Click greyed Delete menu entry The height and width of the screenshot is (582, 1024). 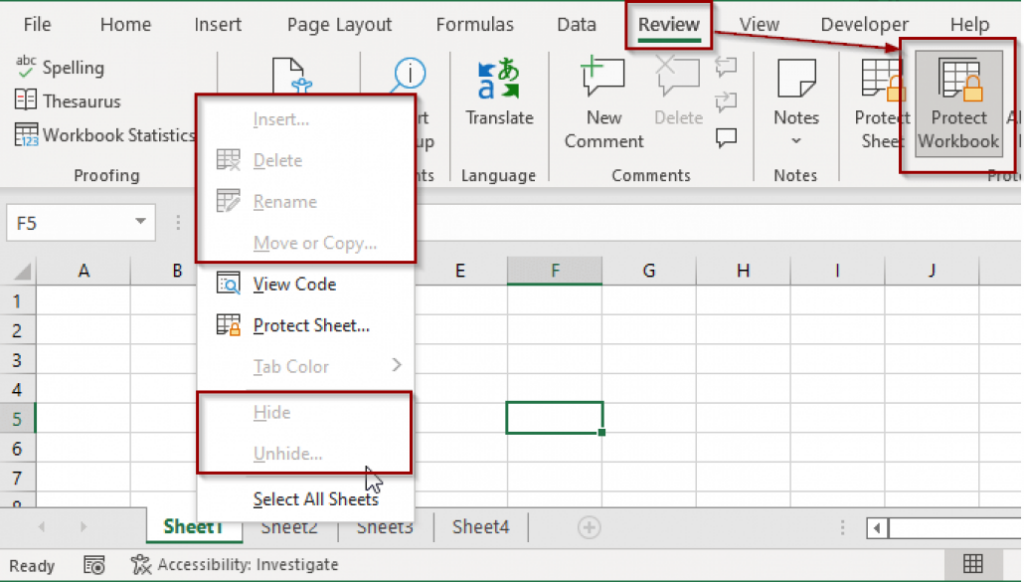pyautogui.click(x=305, y=160)
